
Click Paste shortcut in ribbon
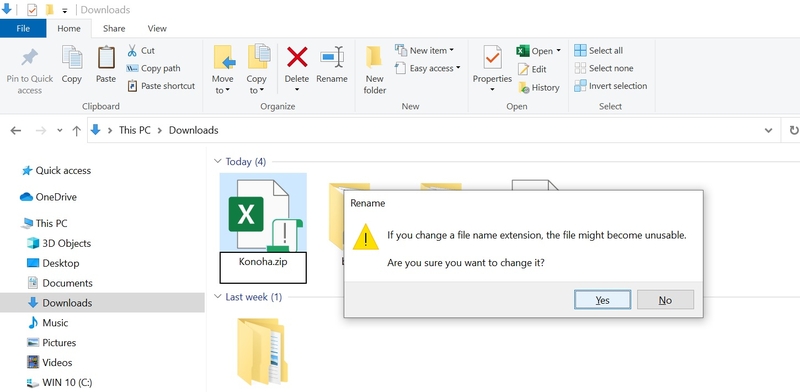point(161,86)
